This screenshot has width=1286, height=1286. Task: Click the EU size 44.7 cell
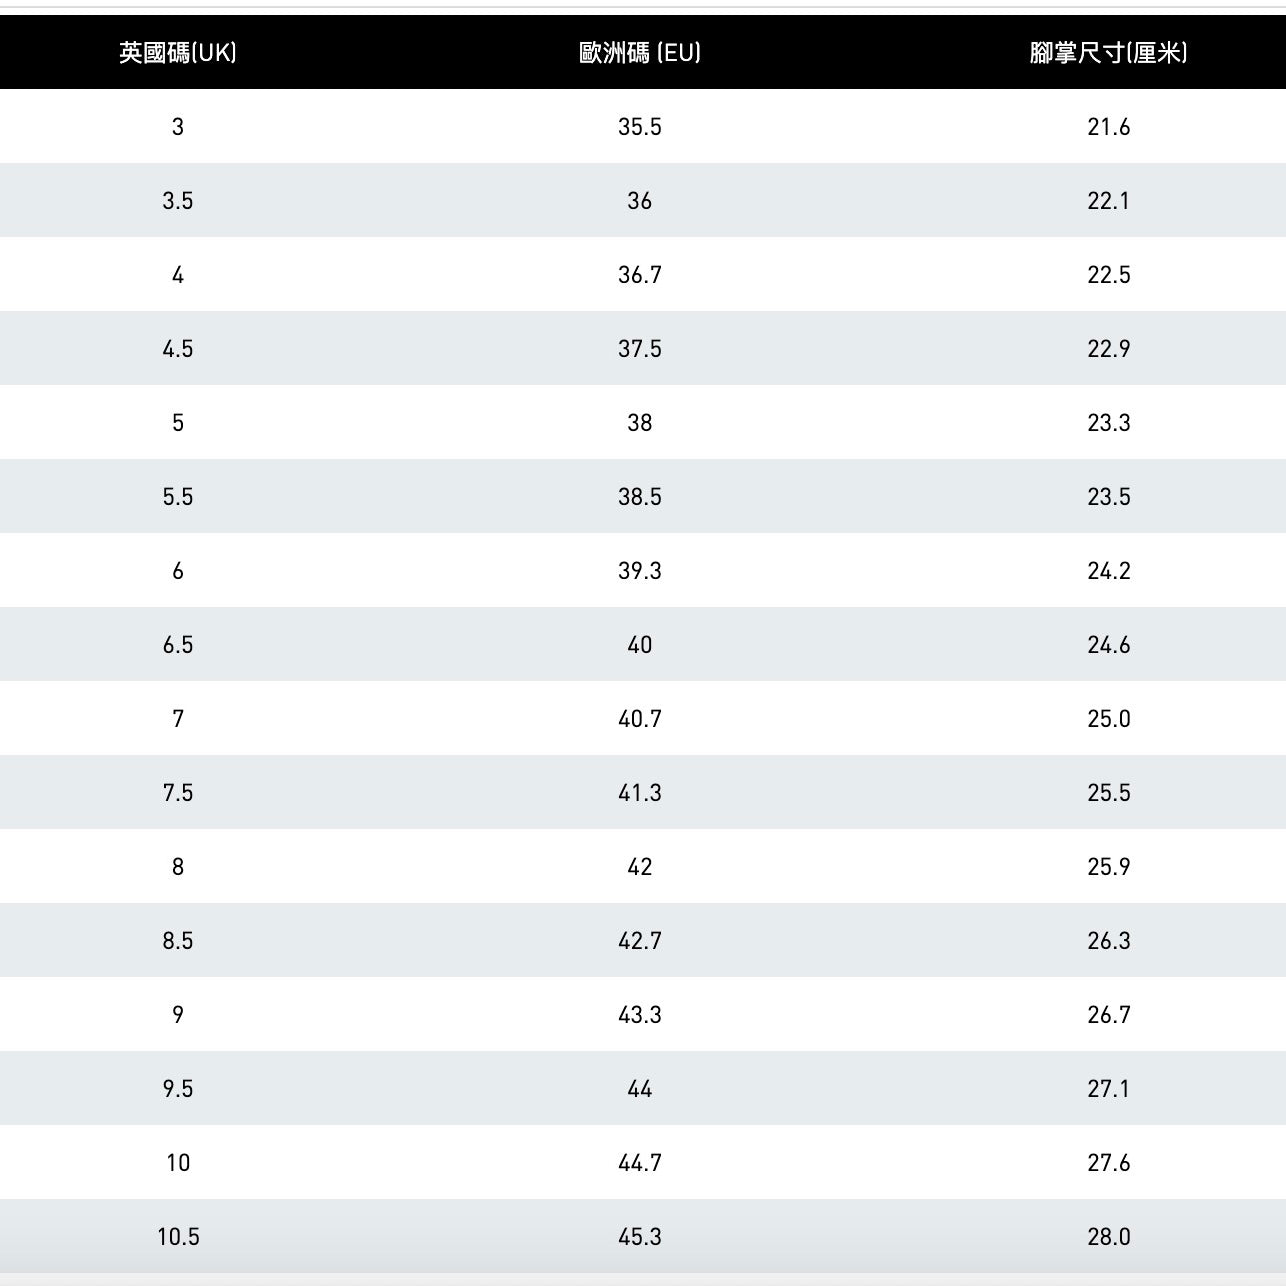tap(640, 1163)
